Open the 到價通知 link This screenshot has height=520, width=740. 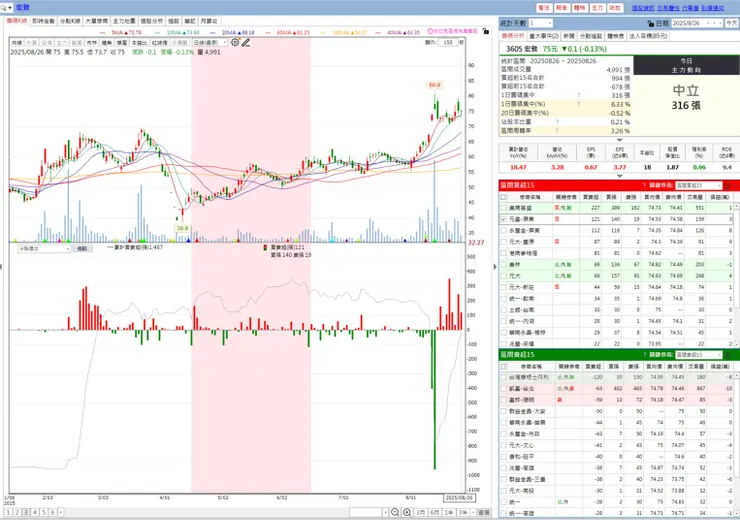click(x=713, y=8)
